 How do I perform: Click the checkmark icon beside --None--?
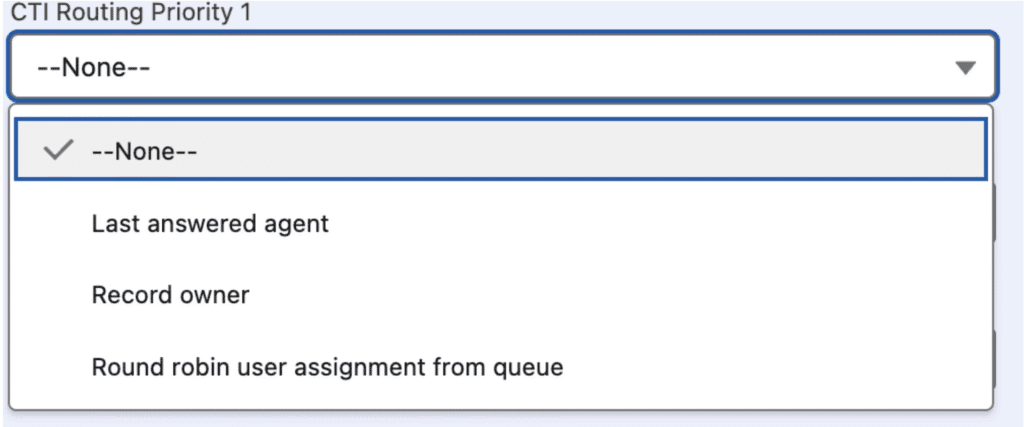coord(60,151)
